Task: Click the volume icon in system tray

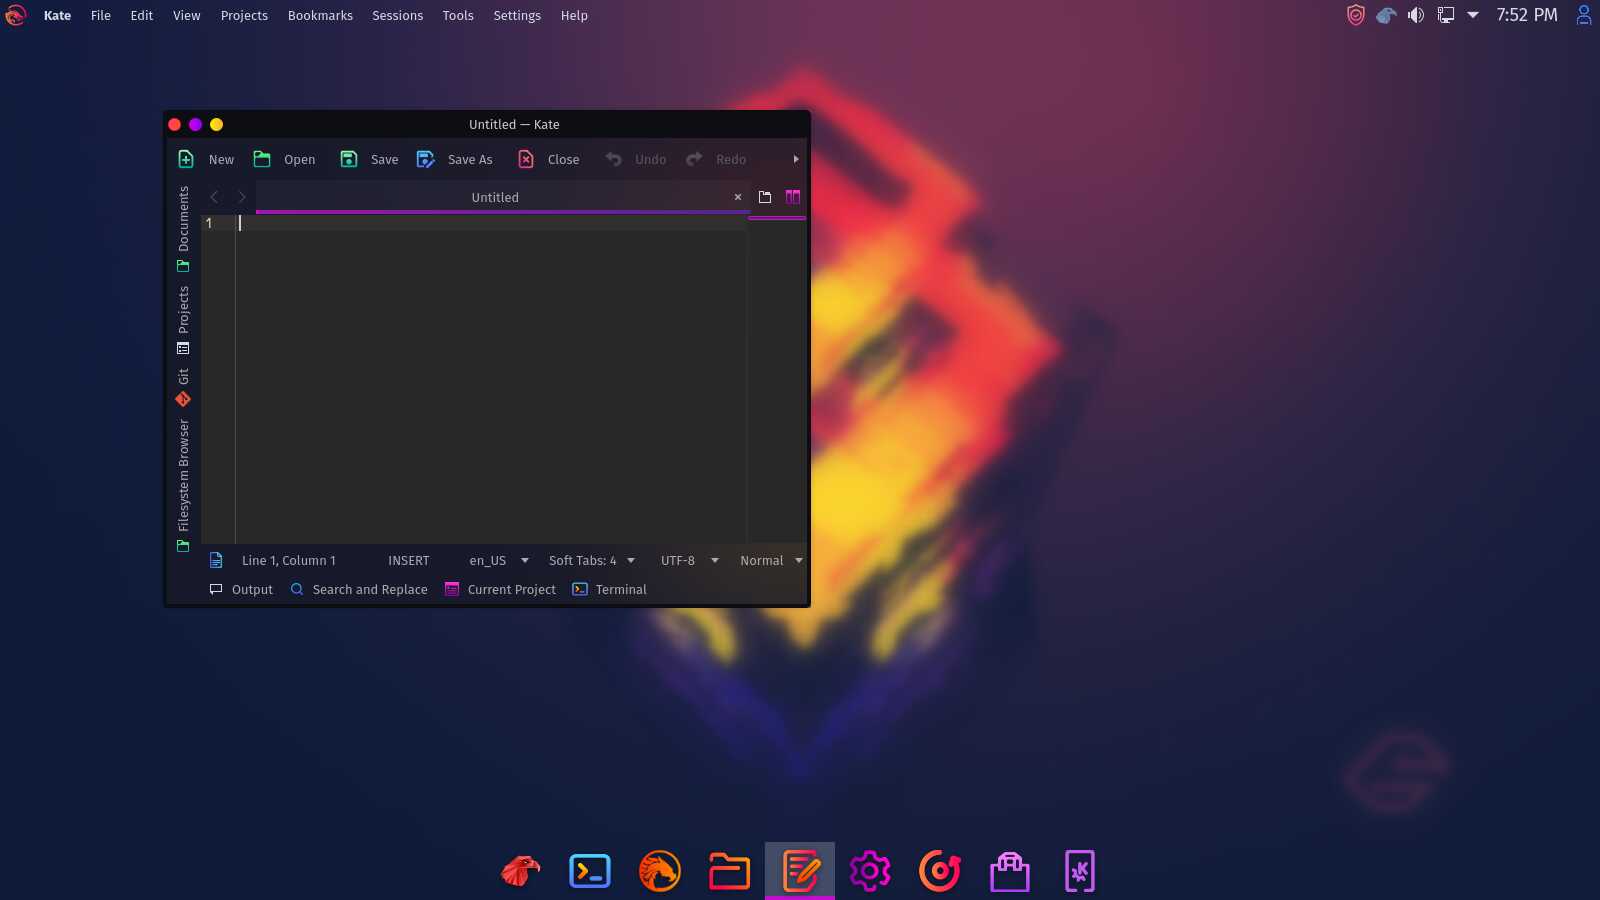Action: (1416, 15)
